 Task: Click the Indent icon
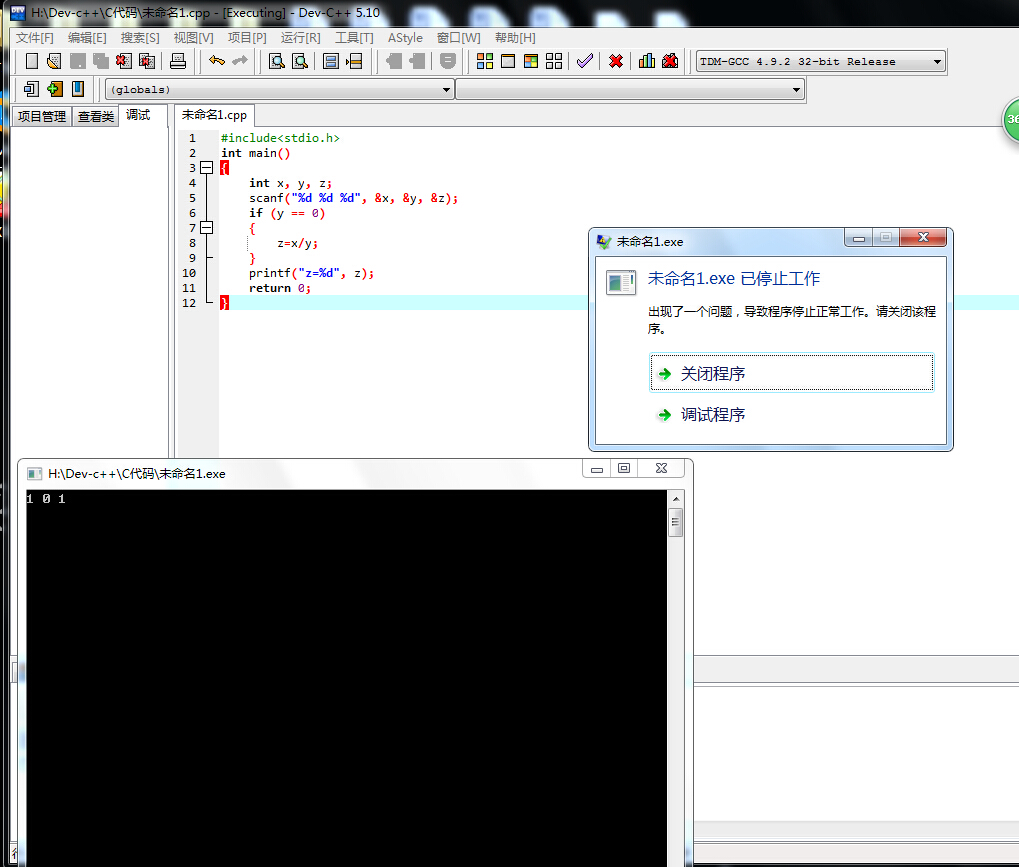(394, 62)
